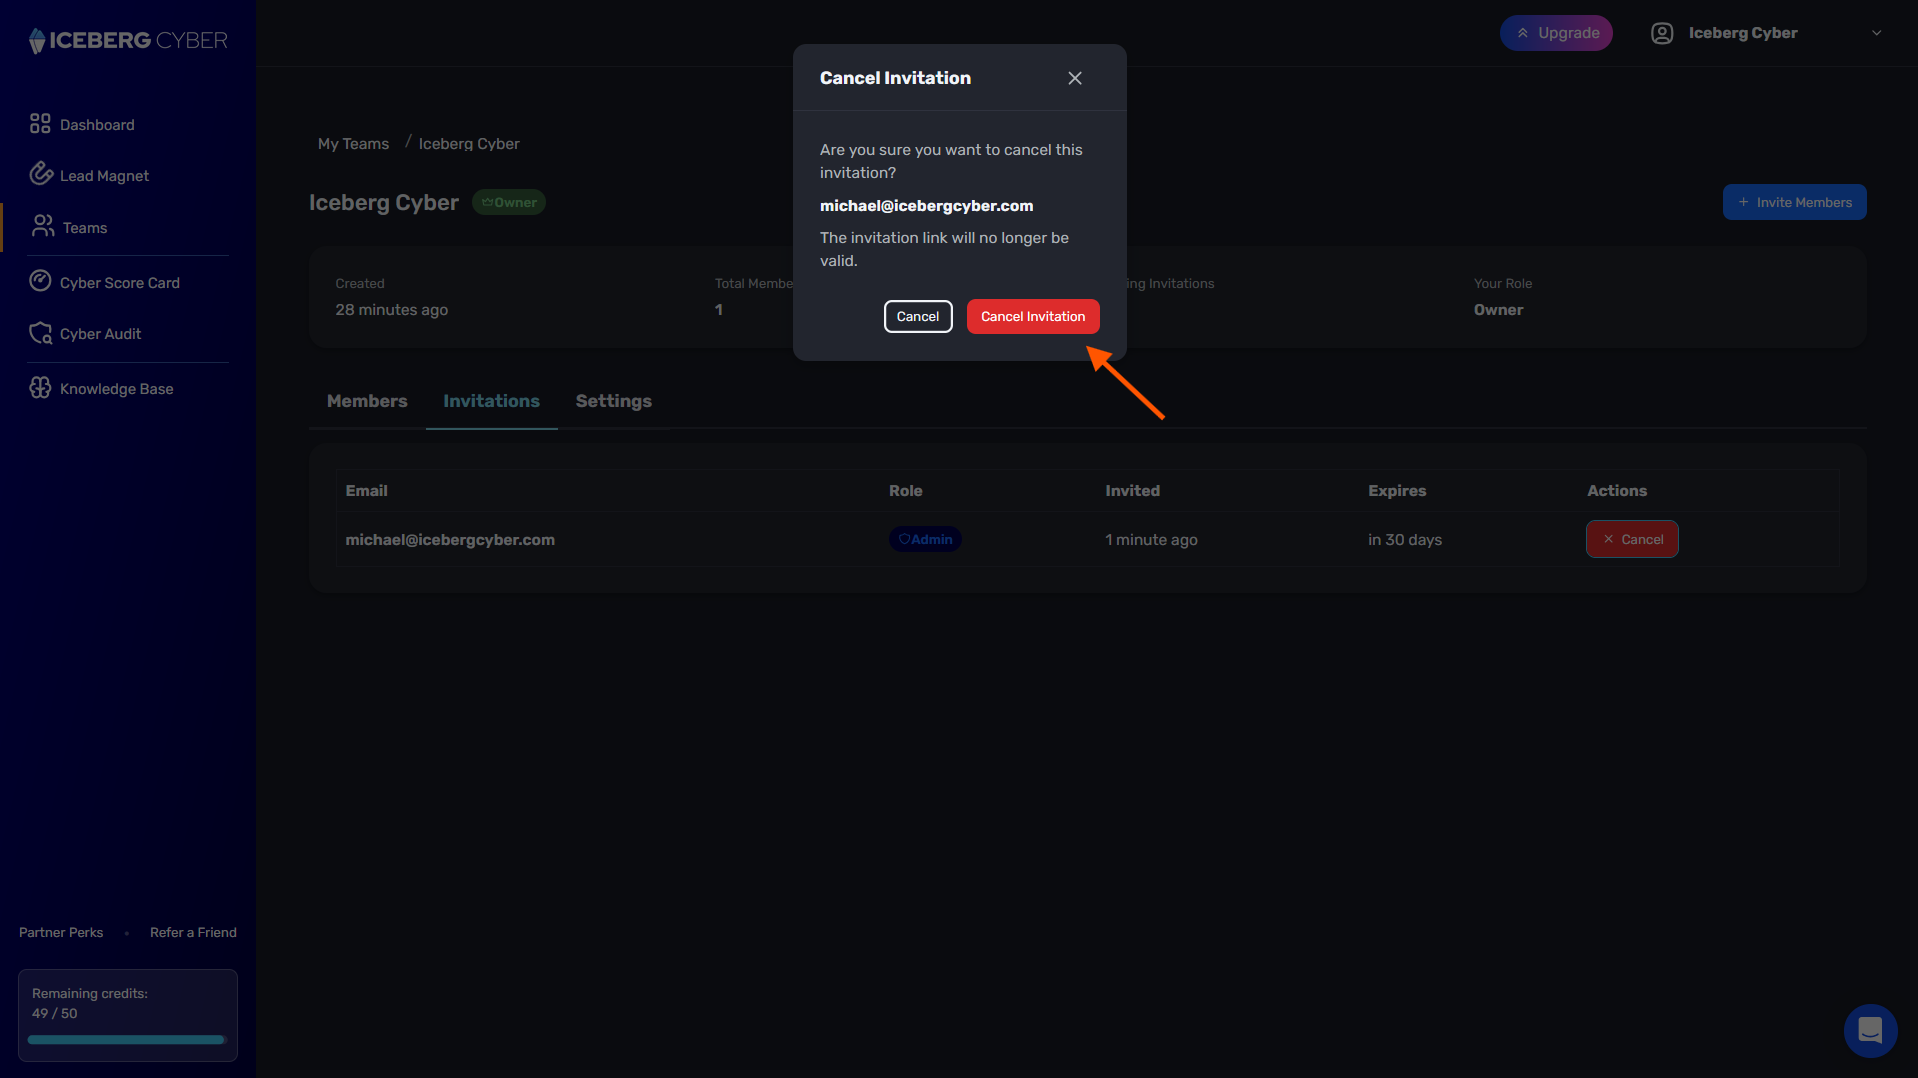Click the Iceberg Cyber breadcrumb
Viewport: 1918px width, 1078px height.
tap(469, 144)
